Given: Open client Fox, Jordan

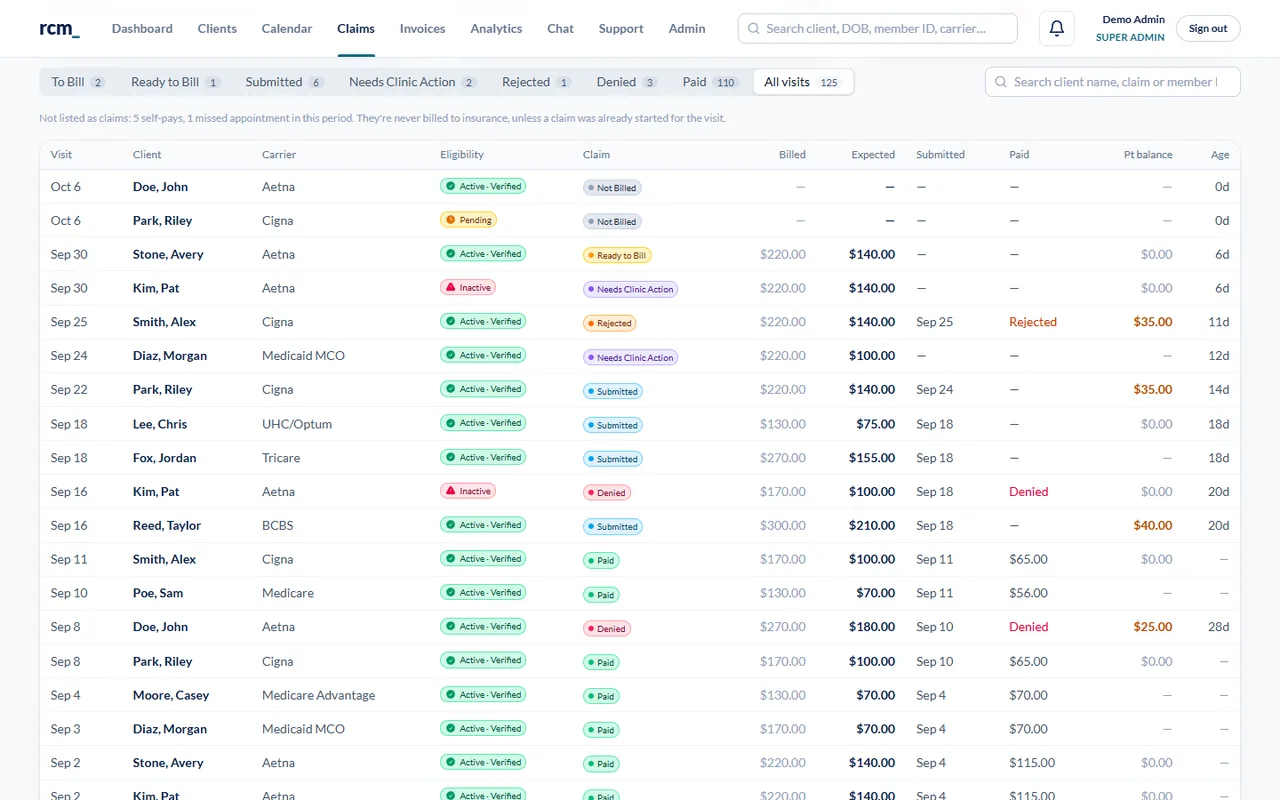Looking at the screenshot, I should click(x=164, y=458).
